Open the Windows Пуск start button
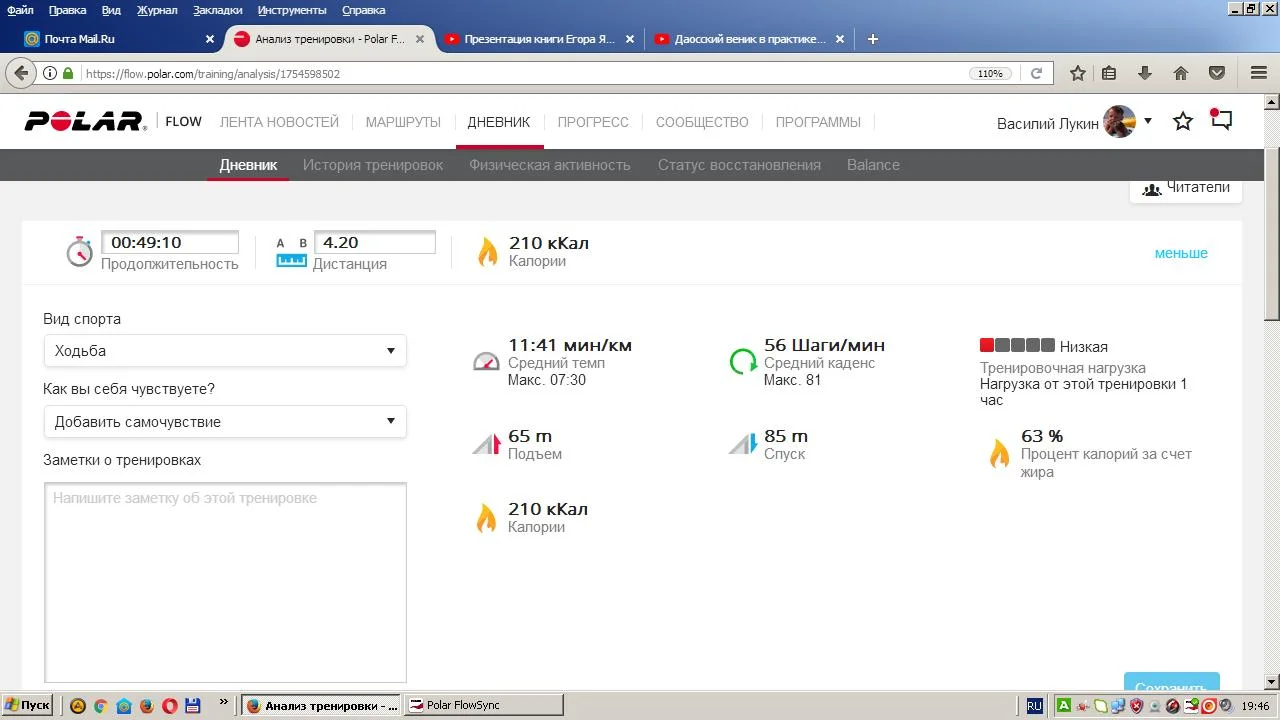 [28, 705]
